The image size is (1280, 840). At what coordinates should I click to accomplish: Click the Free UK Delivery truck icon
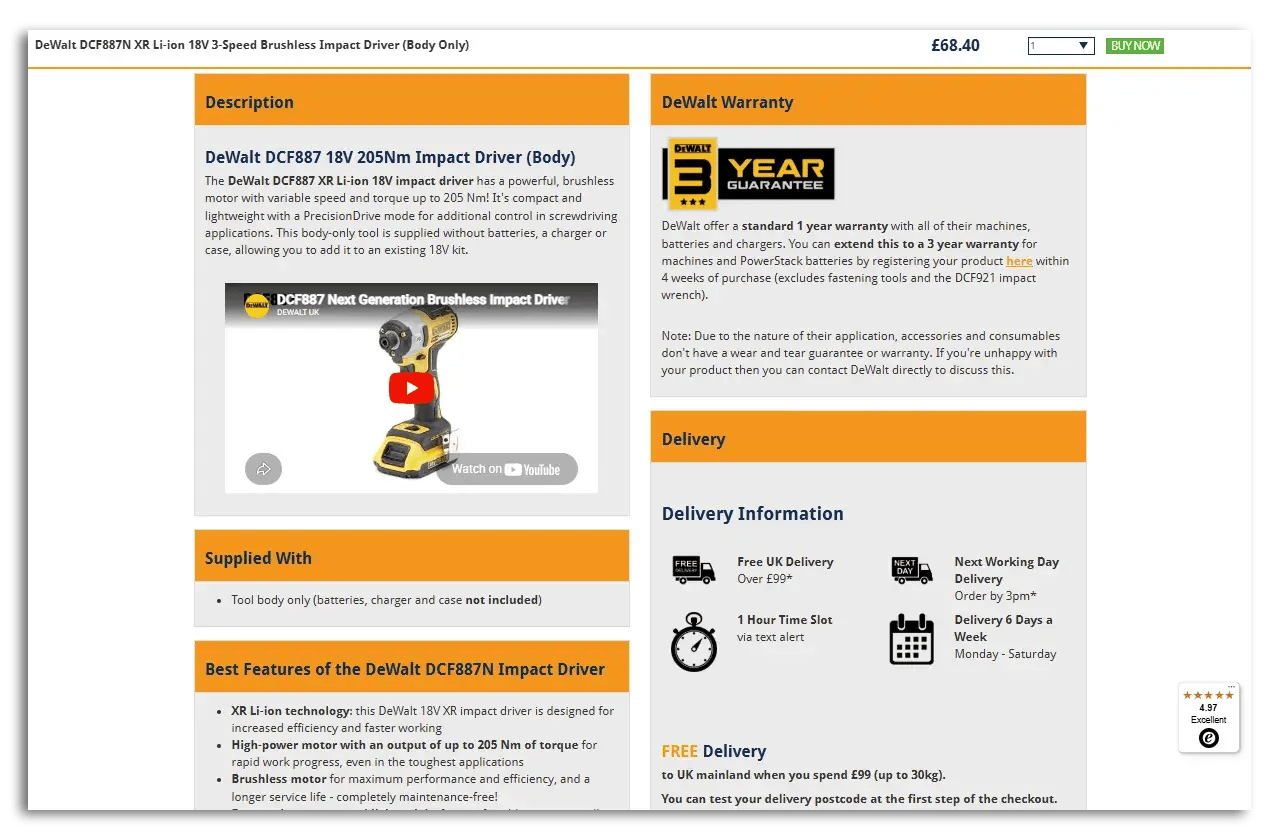[694, 570]
